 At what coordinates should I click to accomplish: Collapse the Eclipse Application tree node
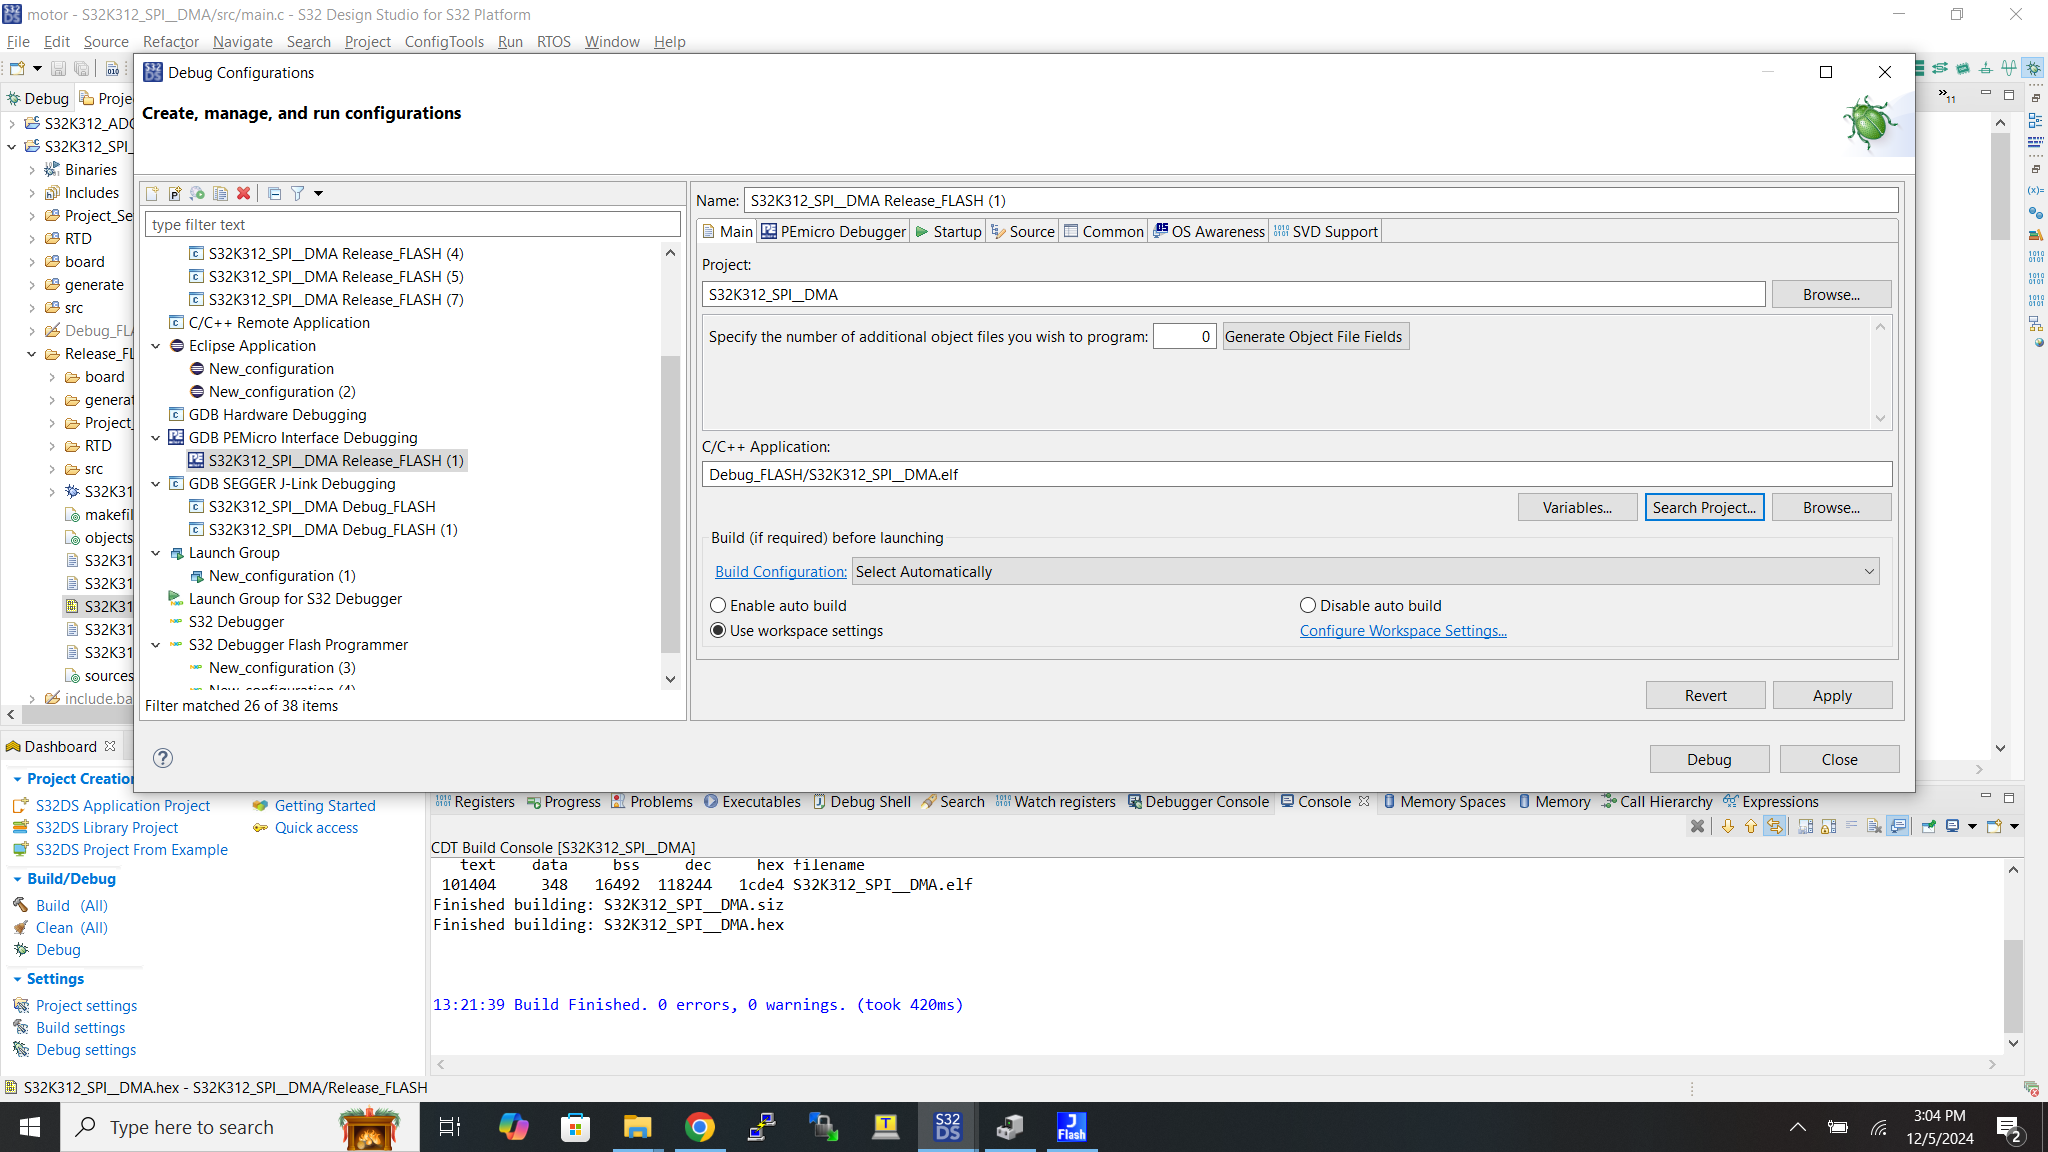[x=156, y=346]
